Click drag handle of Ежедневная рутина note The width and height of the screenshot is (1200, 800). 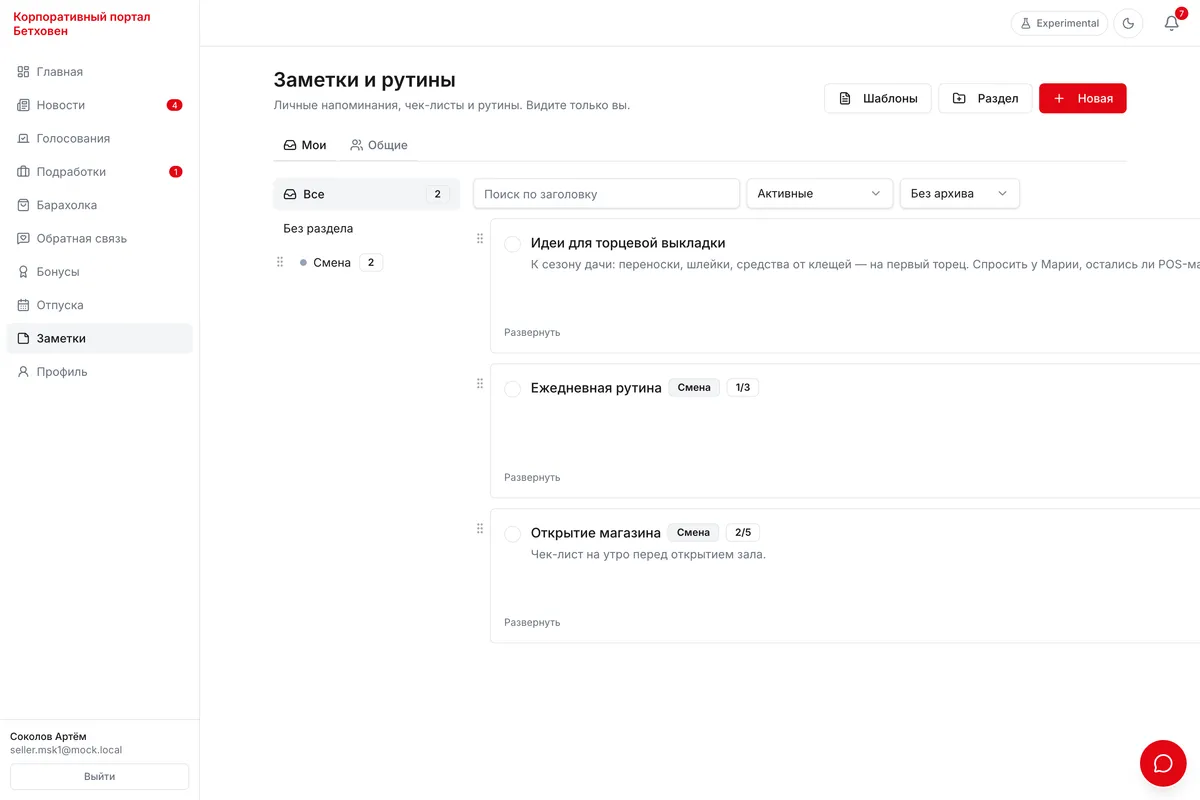(480, 383)
